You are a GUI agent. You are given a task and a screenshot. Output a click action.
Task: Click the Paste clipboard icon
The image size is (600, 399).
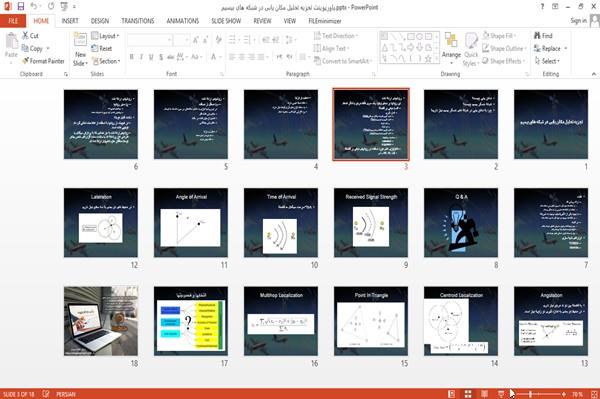click(11, 41)
